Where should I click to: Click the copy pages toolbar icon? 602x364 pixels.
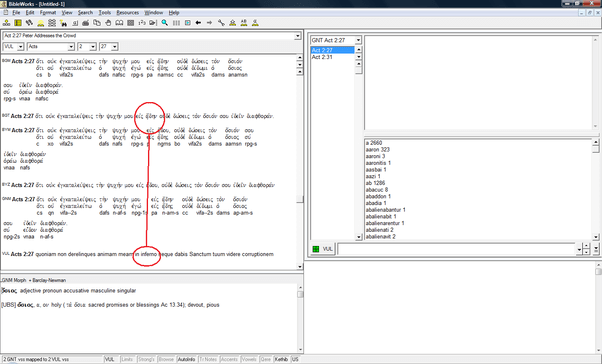tap(97, 23)
